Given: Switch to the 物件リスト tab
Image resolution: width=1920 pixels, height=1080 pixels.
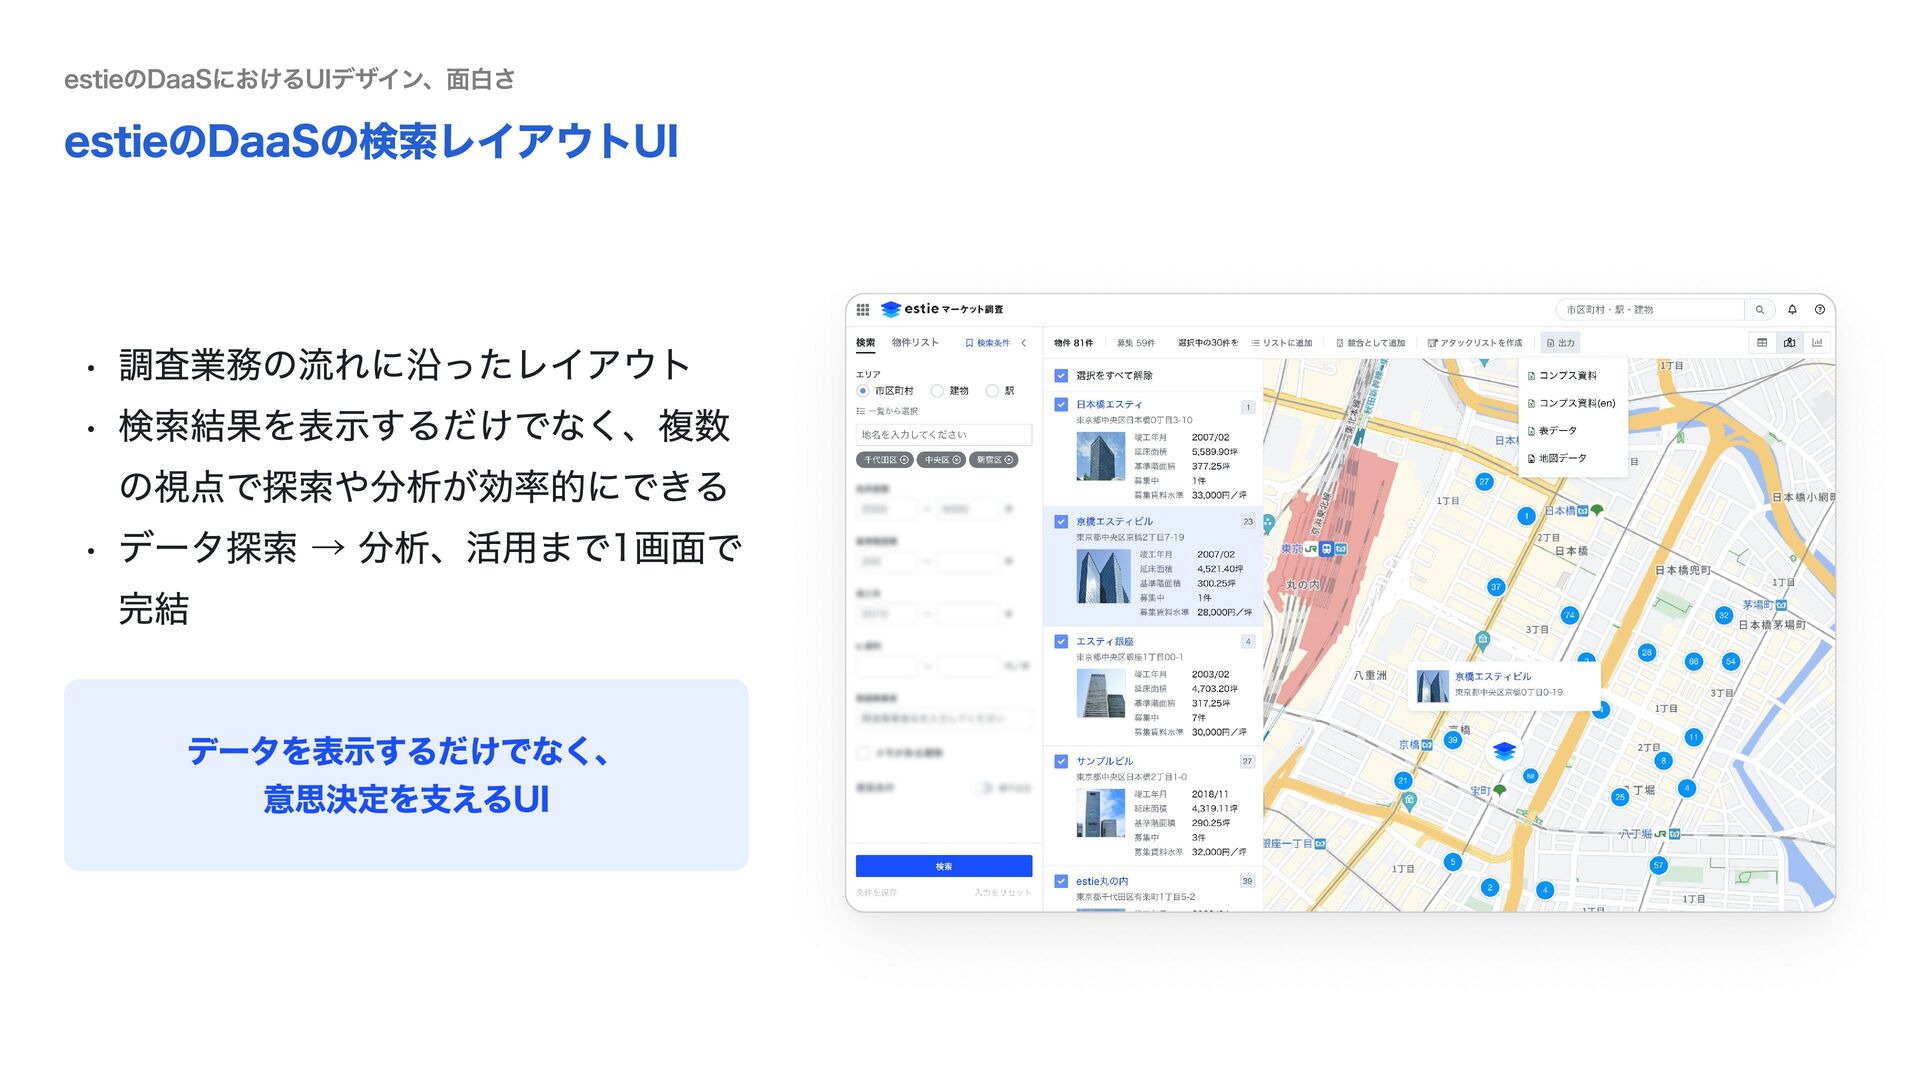Looking at the screenshot, I should (x=915, y=343).
